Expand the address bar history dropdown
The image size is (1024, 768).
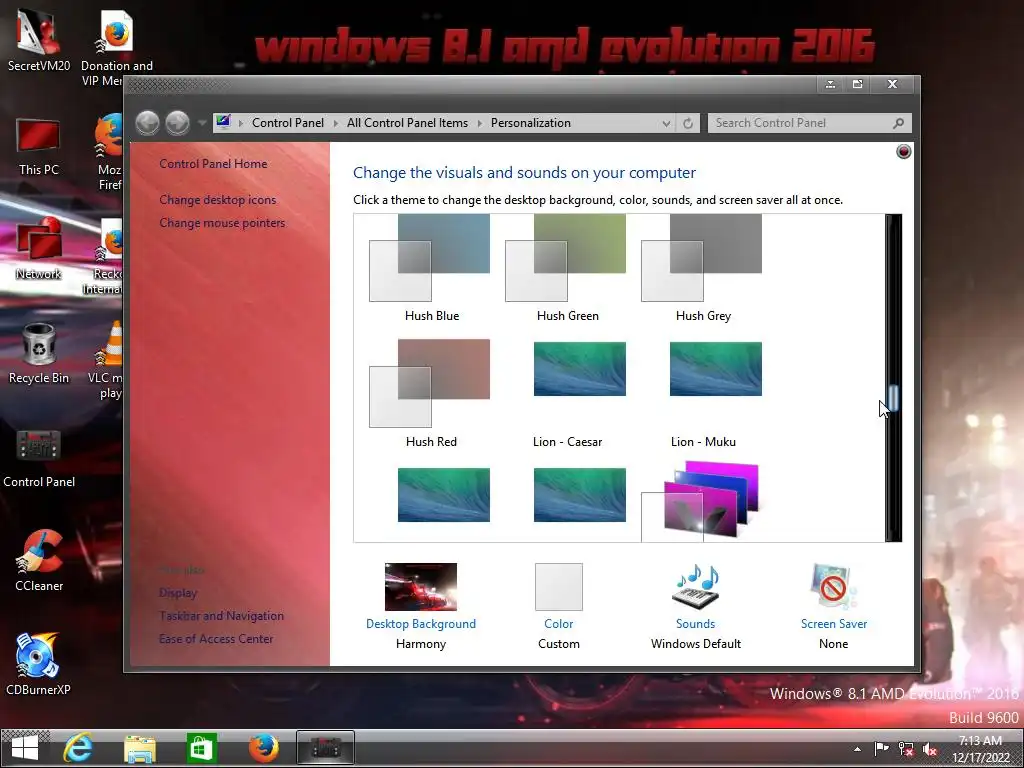[x=666, y=123]
